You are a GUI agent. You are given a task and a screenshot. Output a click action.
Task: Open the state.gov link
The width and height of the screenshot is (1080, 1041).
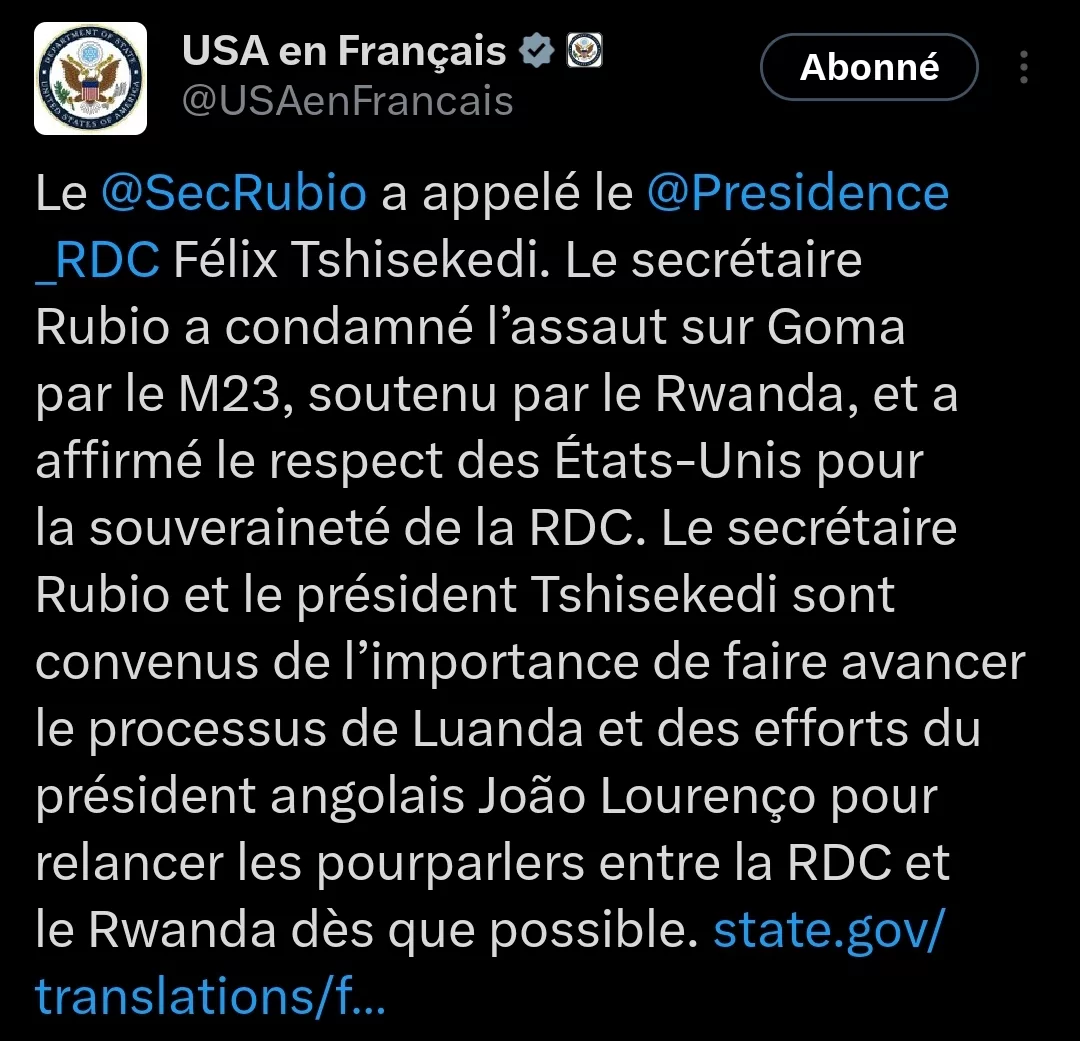point(828,931)
